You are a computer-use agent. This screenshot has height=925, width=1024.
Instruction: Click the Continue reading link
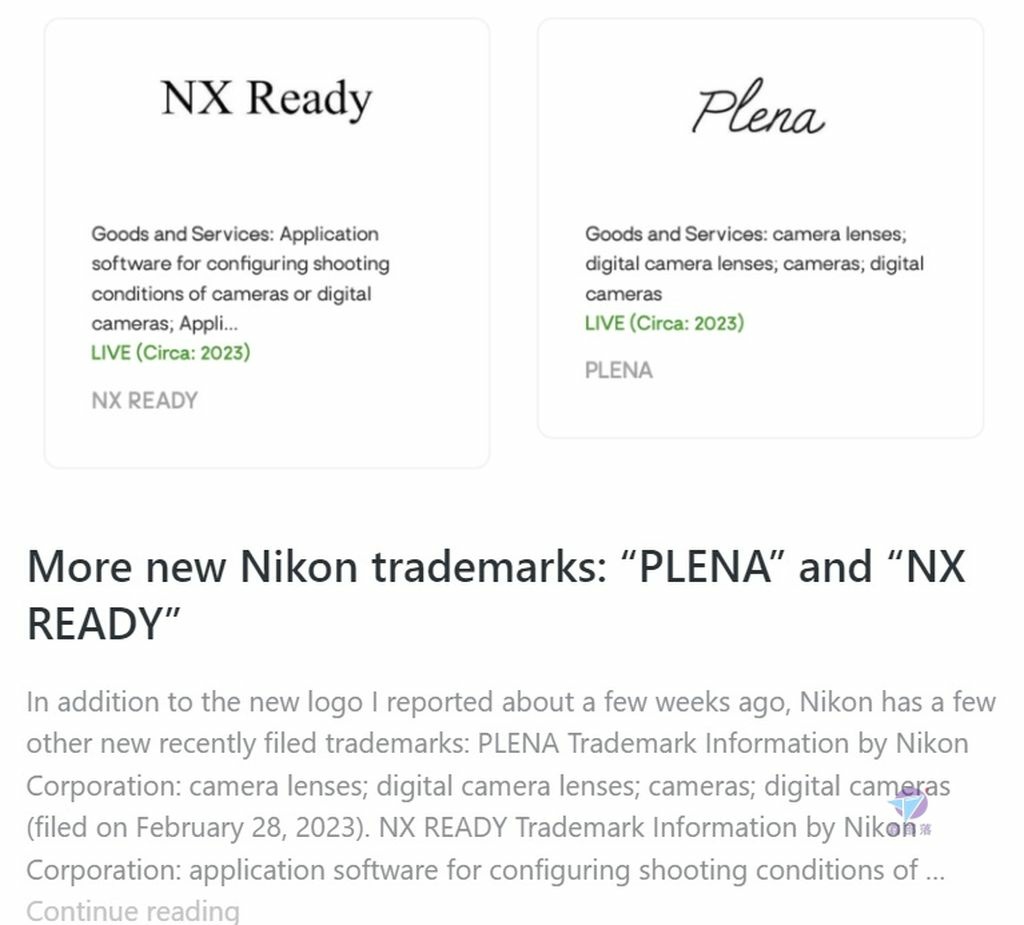pyautogui.click(x=133, y=911)
